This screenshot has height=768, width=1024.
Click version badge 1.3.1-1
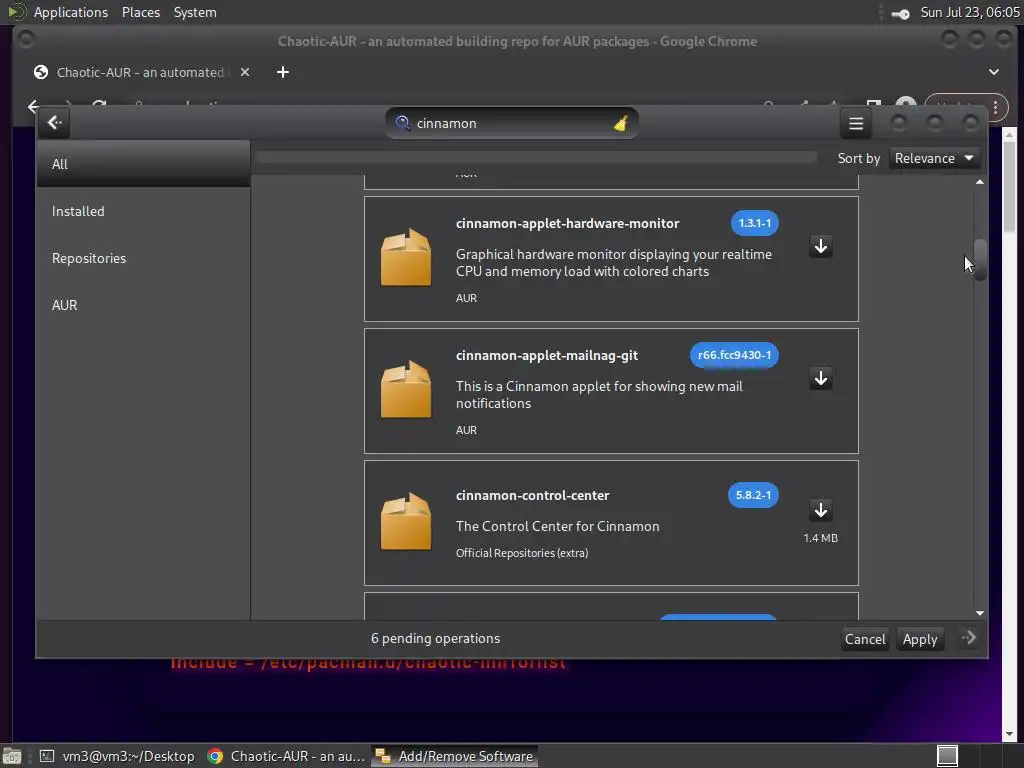[754, 223]
